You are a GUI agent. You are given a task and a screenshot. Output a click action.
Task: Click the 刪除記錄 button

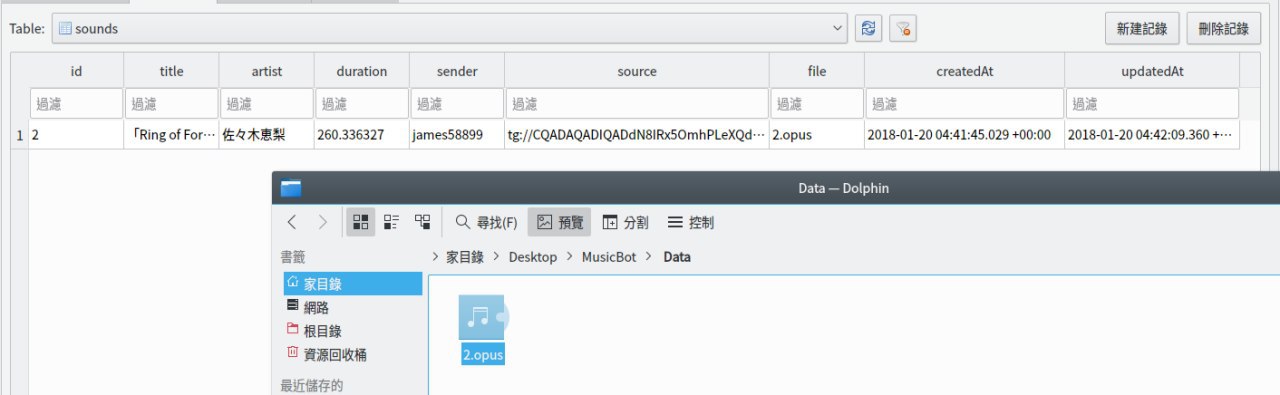(x=1223, y=29)
